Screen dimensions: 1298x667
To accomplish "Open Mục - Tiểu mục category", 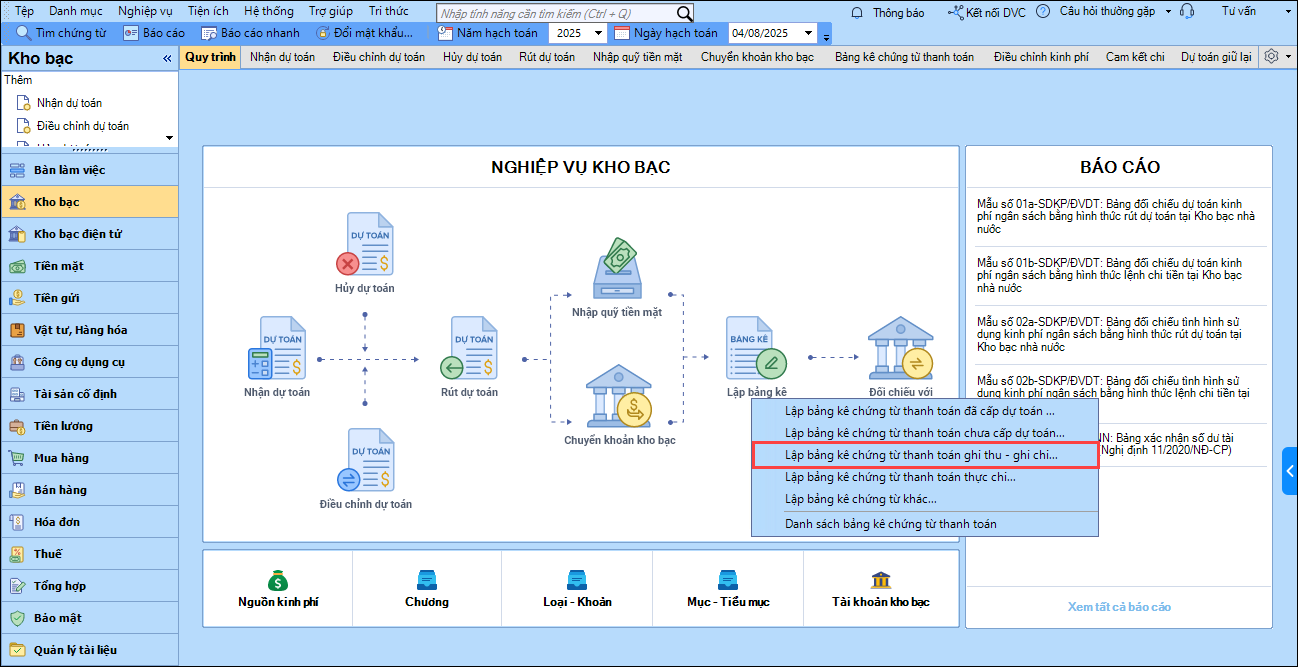I will pyautogui.click(x=728, y=589).
